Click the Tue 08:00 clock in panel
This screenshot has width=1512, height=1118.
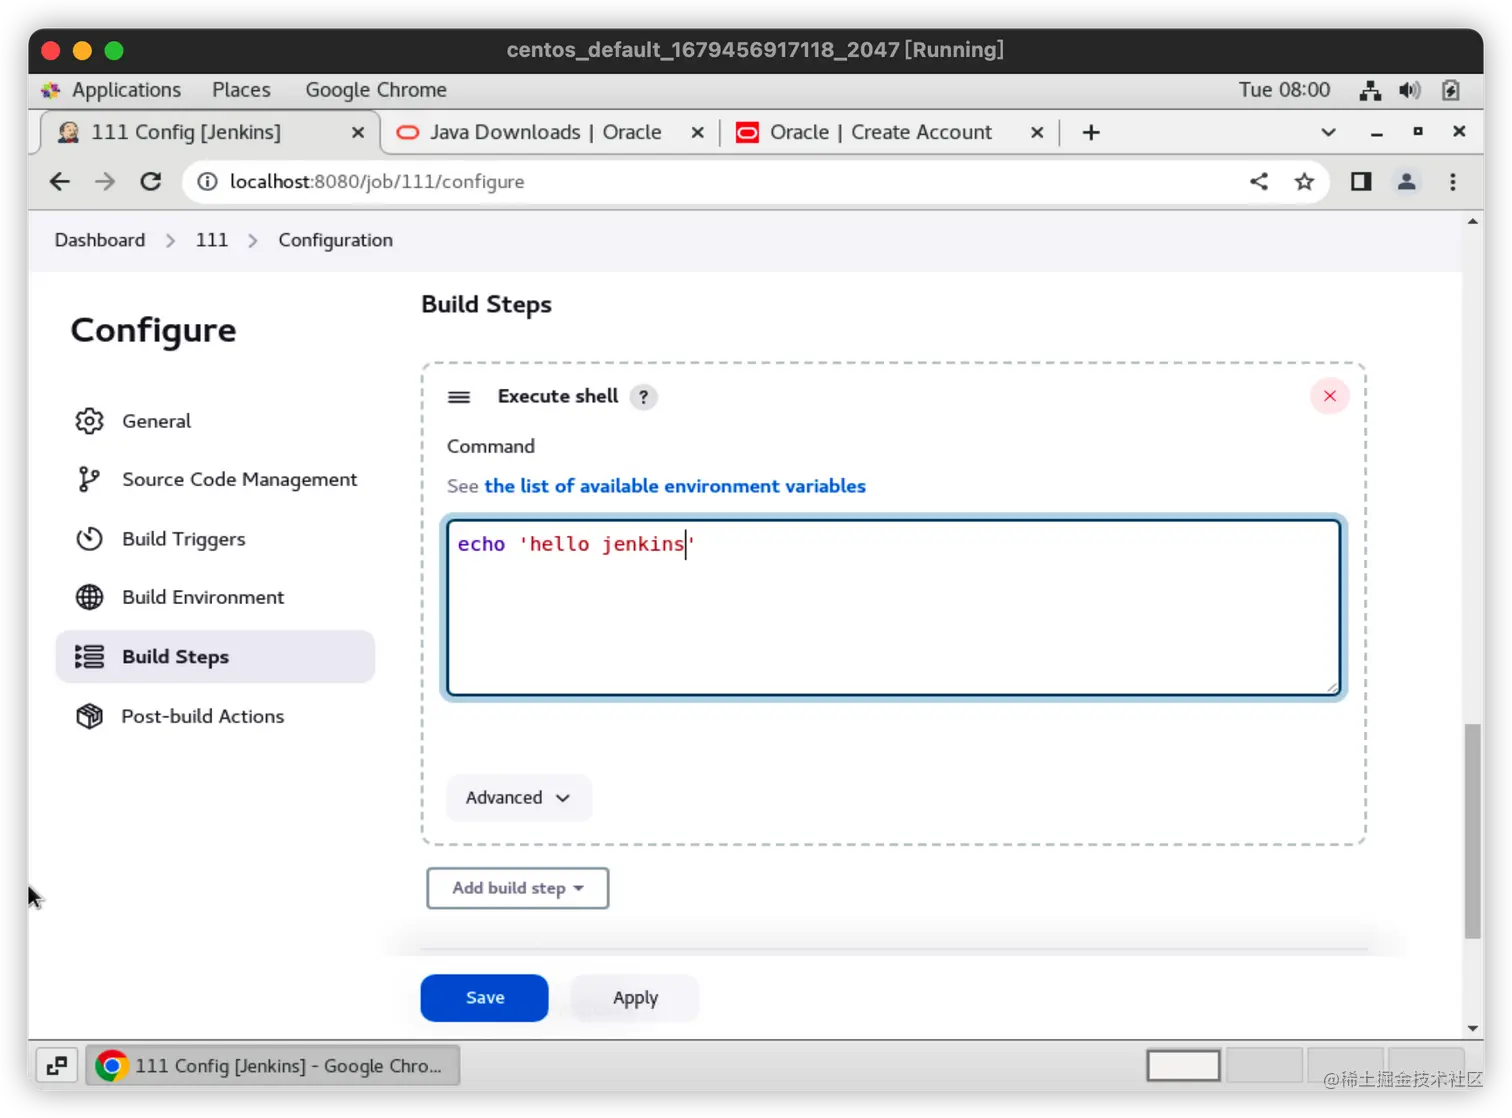click(1284, 90)
